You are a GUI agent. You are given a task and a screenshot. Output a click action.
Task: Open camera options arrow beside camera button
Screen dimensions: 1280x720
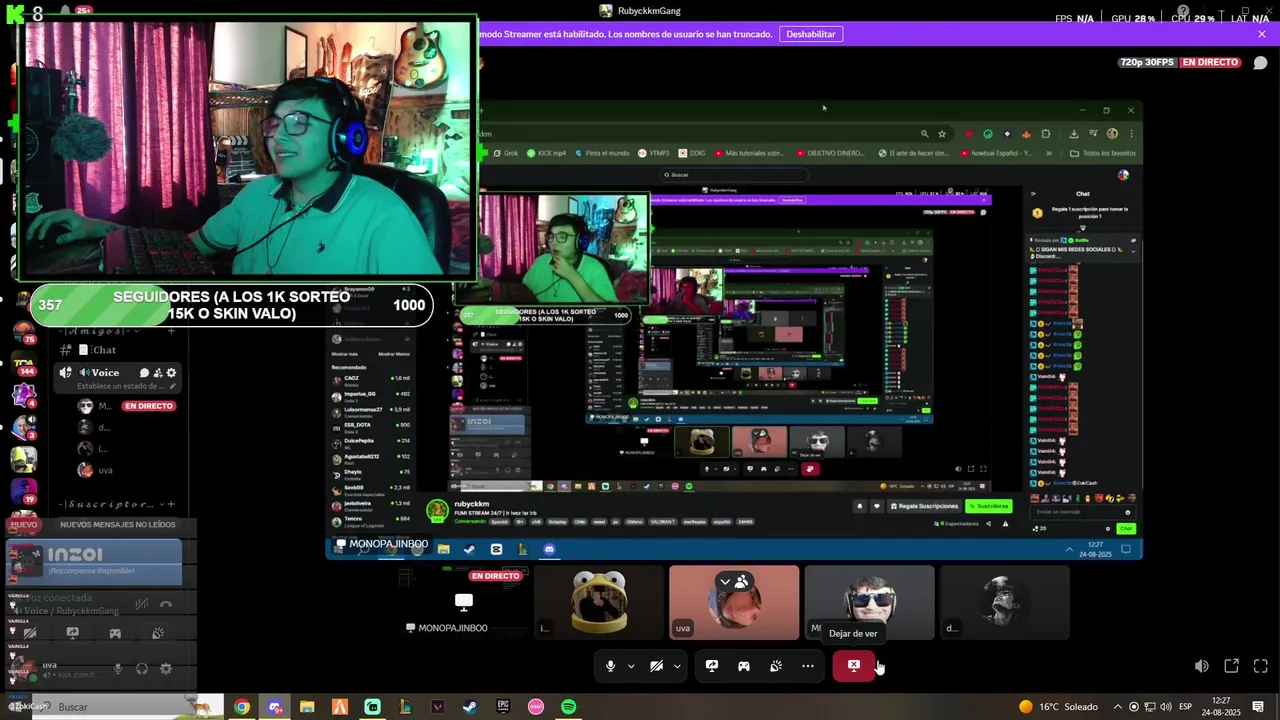[x=677, y=666]
